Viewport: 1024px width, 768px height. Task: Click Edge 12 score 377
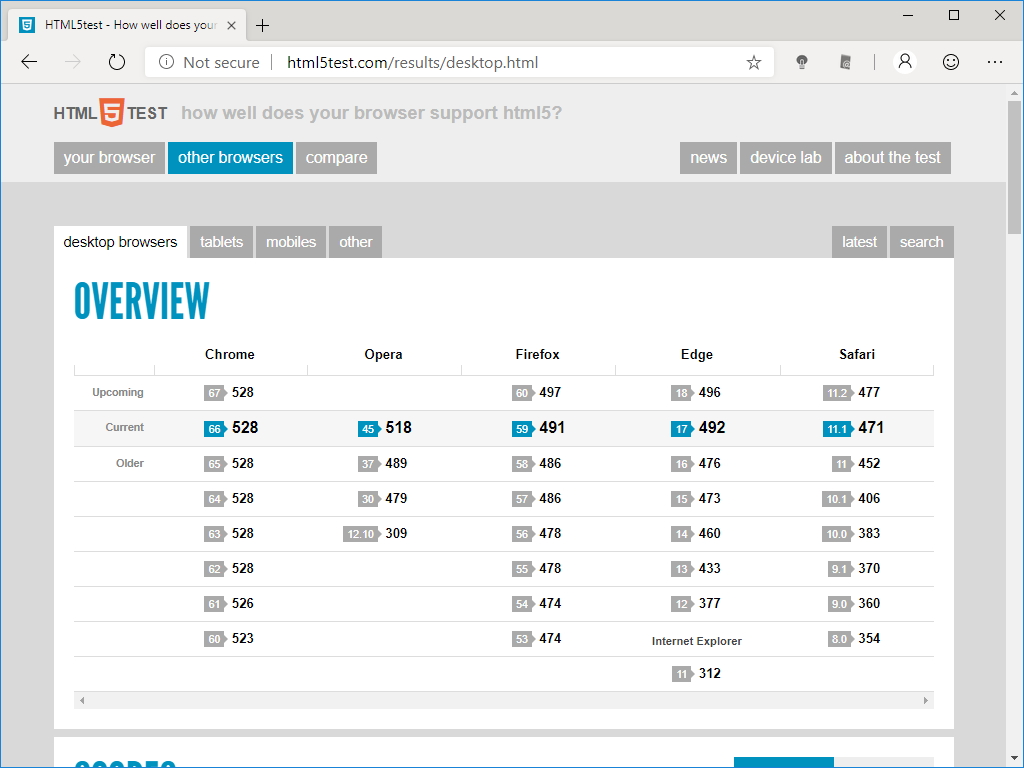[696, 603]
